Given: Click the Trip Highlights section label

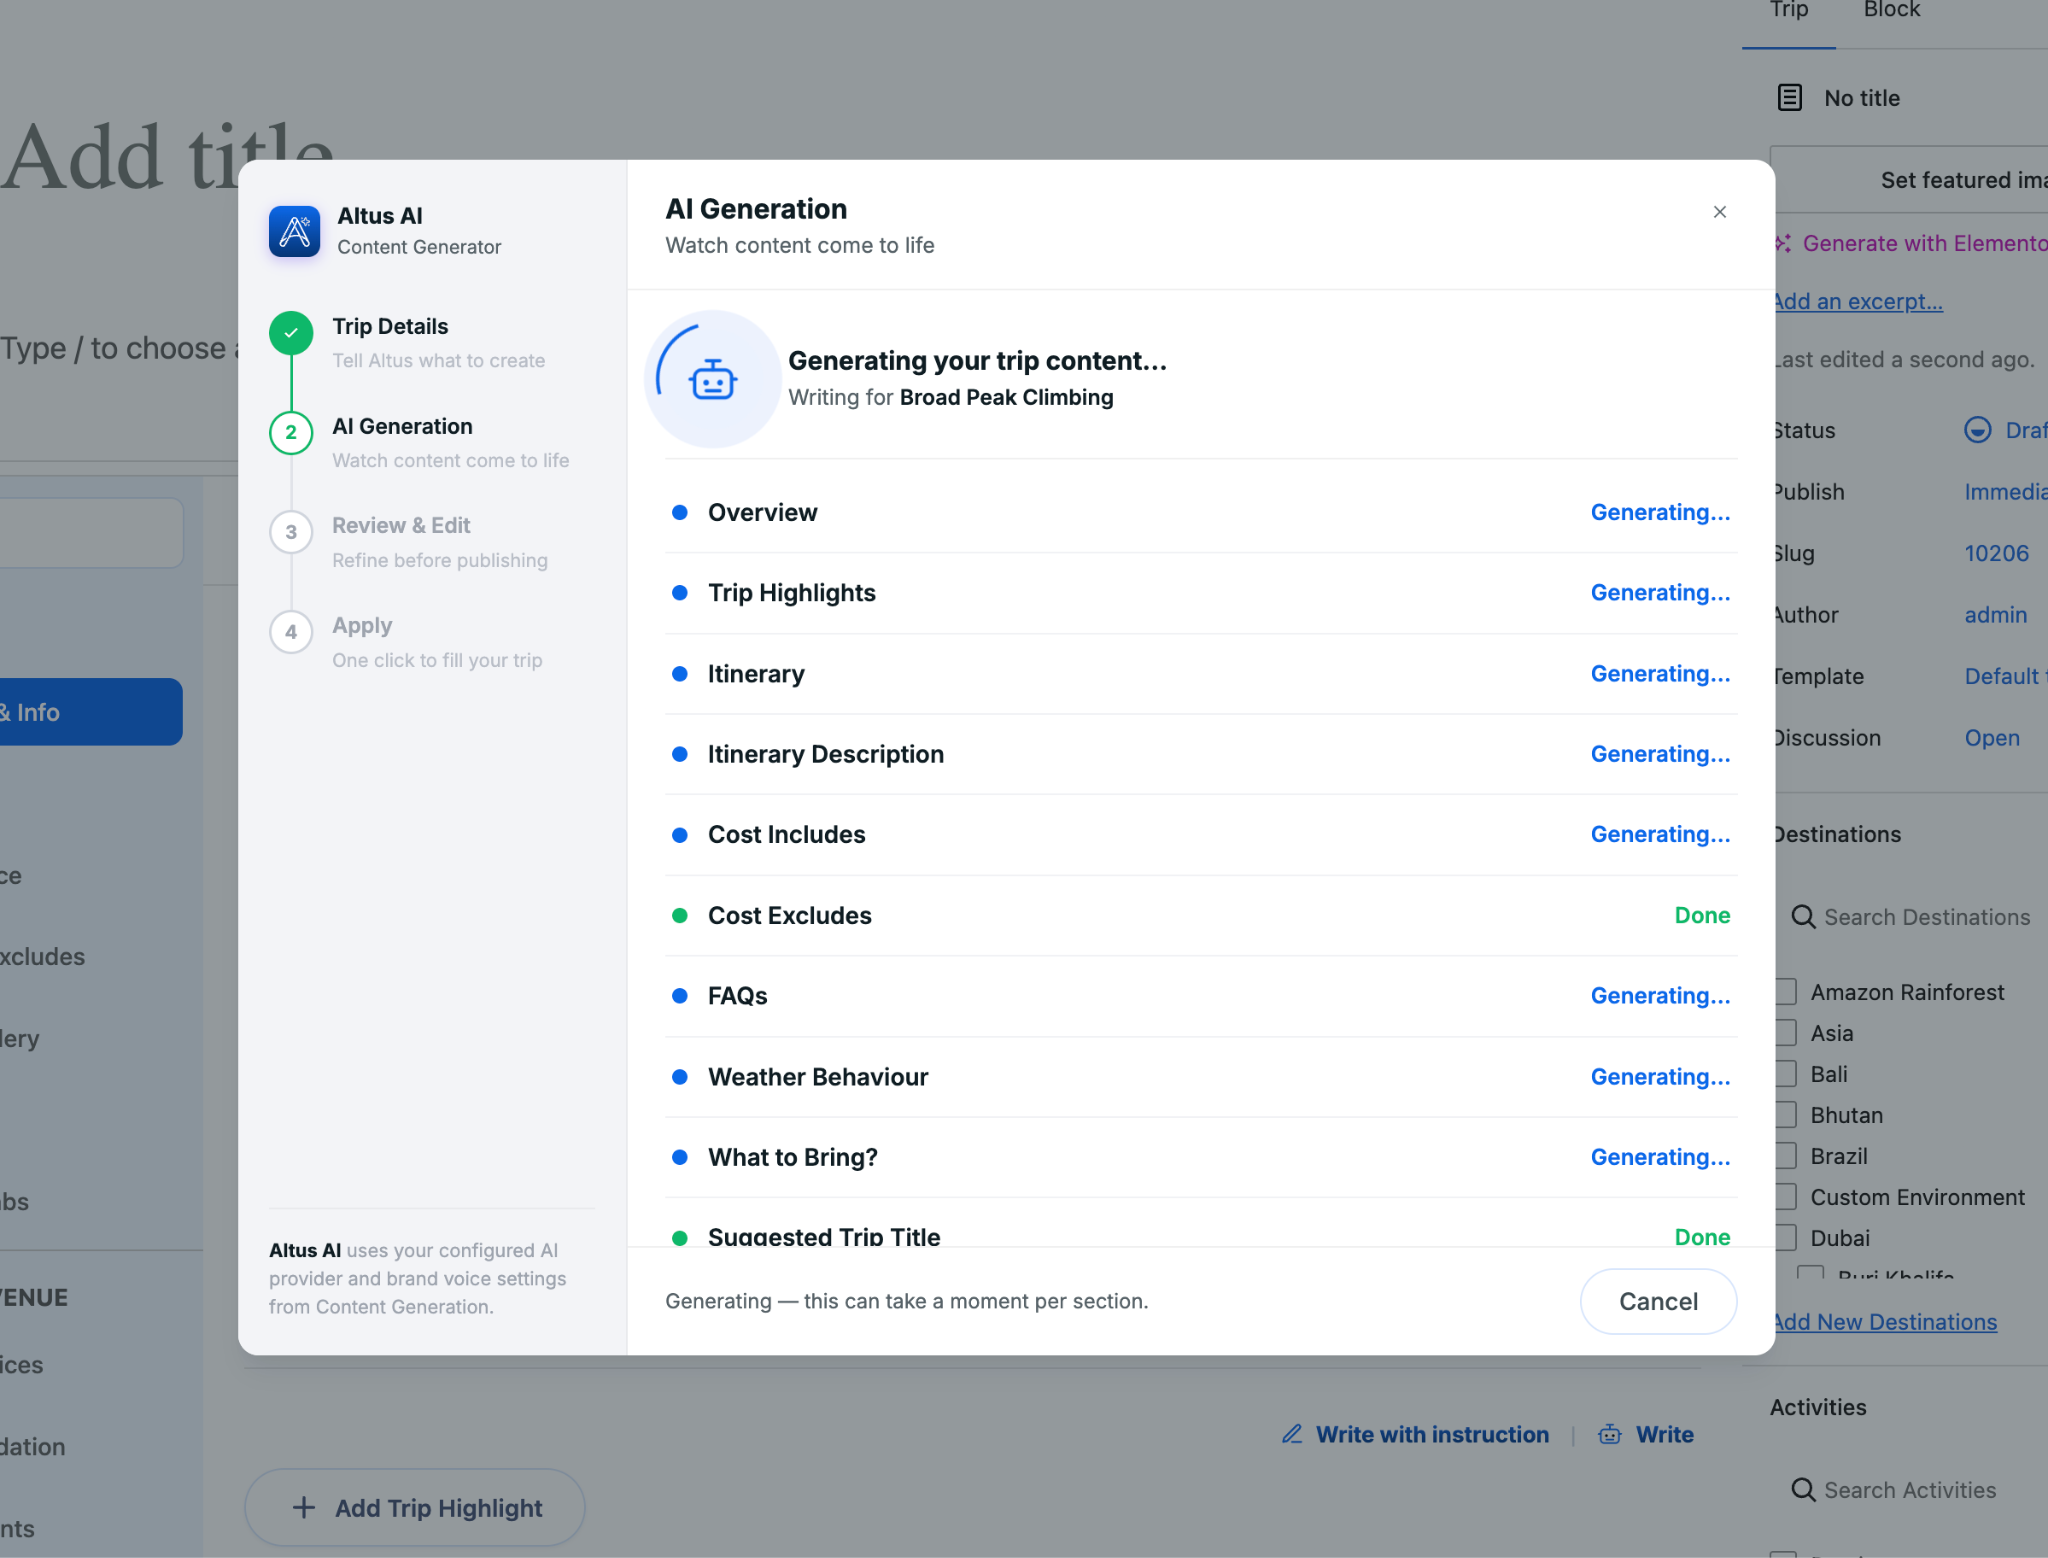Looking at the screenshot, I should click(x=792, y=593).
